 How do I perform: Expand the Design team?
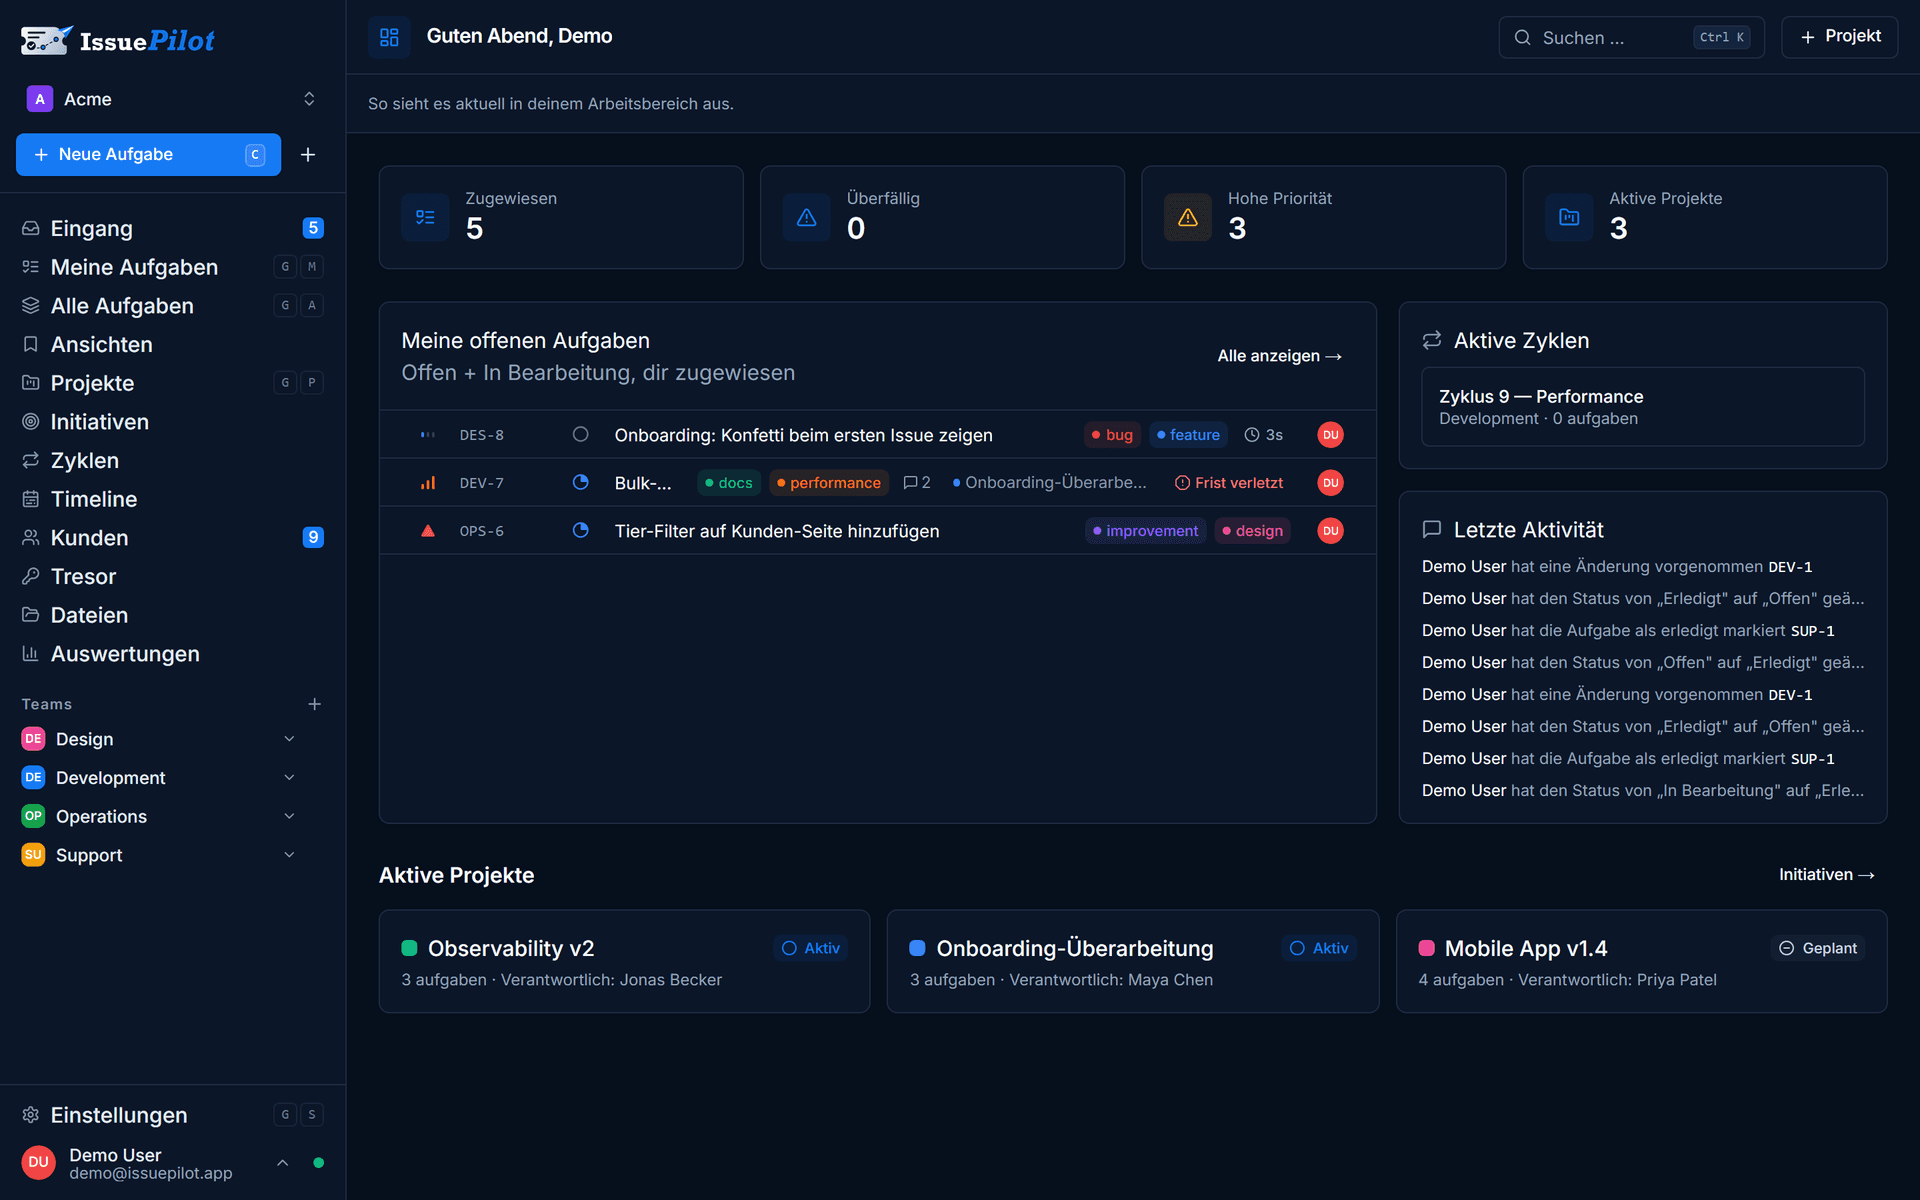coord(289,739)
